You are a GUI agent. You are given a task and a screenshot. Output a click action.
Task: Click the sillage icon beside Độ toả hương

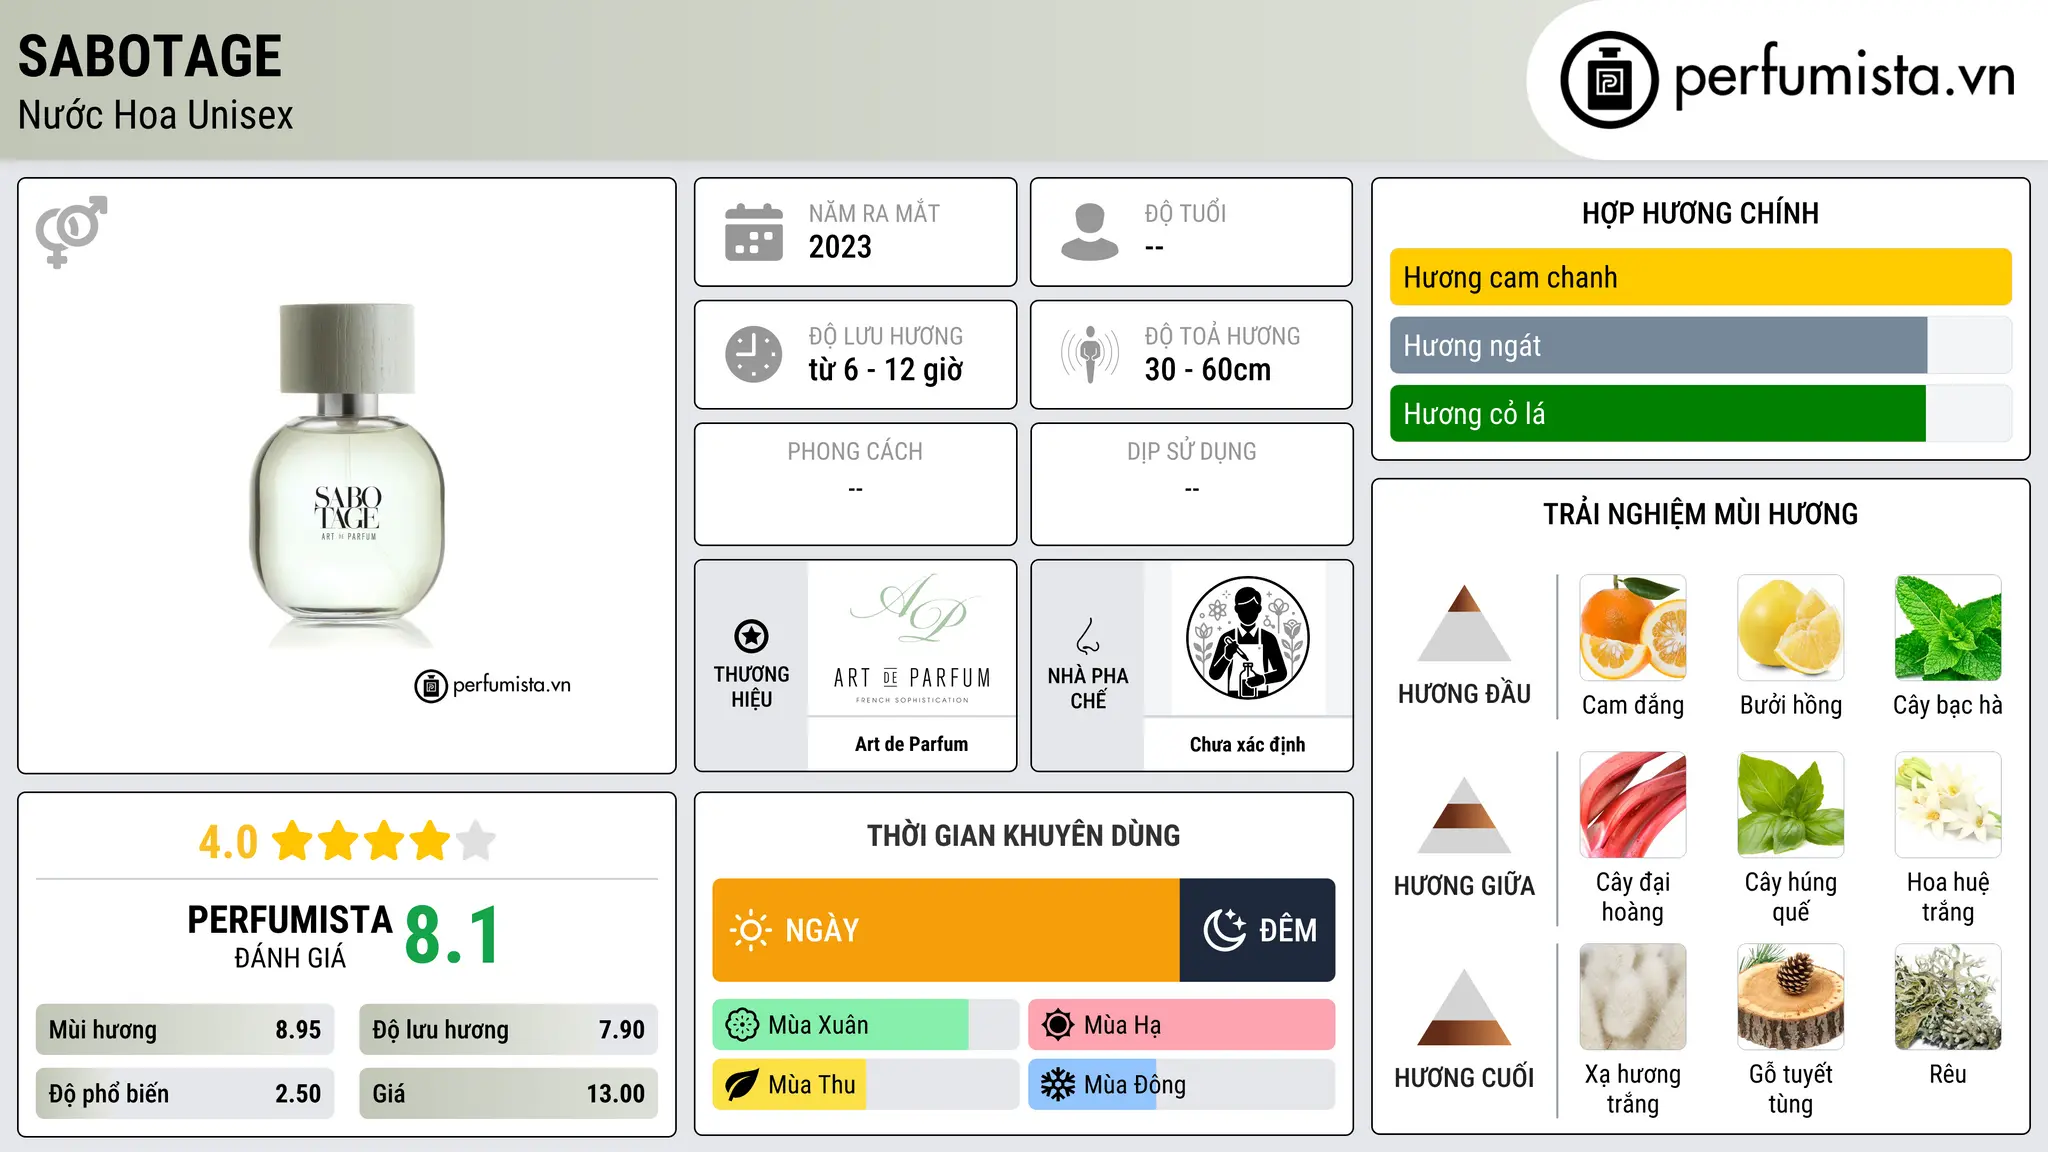[1090, 354]
